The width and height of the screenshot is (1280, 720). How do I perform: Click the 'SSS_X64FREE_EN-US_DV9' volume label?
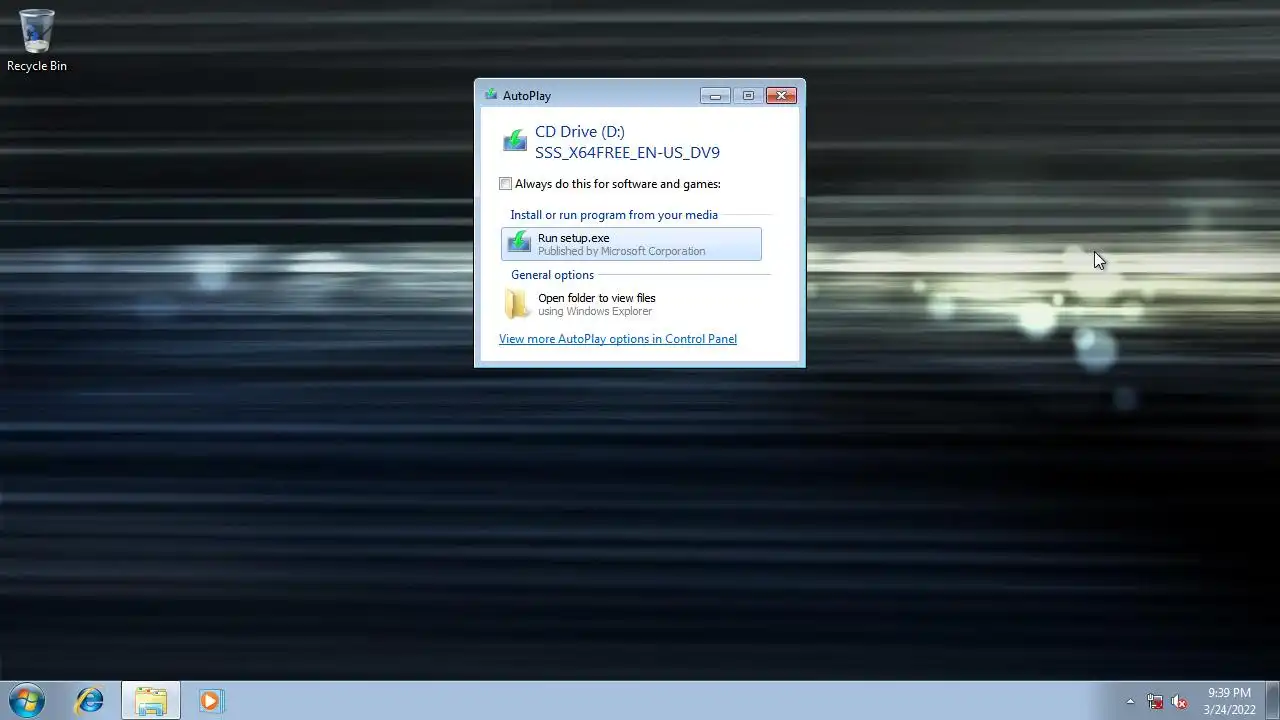point(627,153)
